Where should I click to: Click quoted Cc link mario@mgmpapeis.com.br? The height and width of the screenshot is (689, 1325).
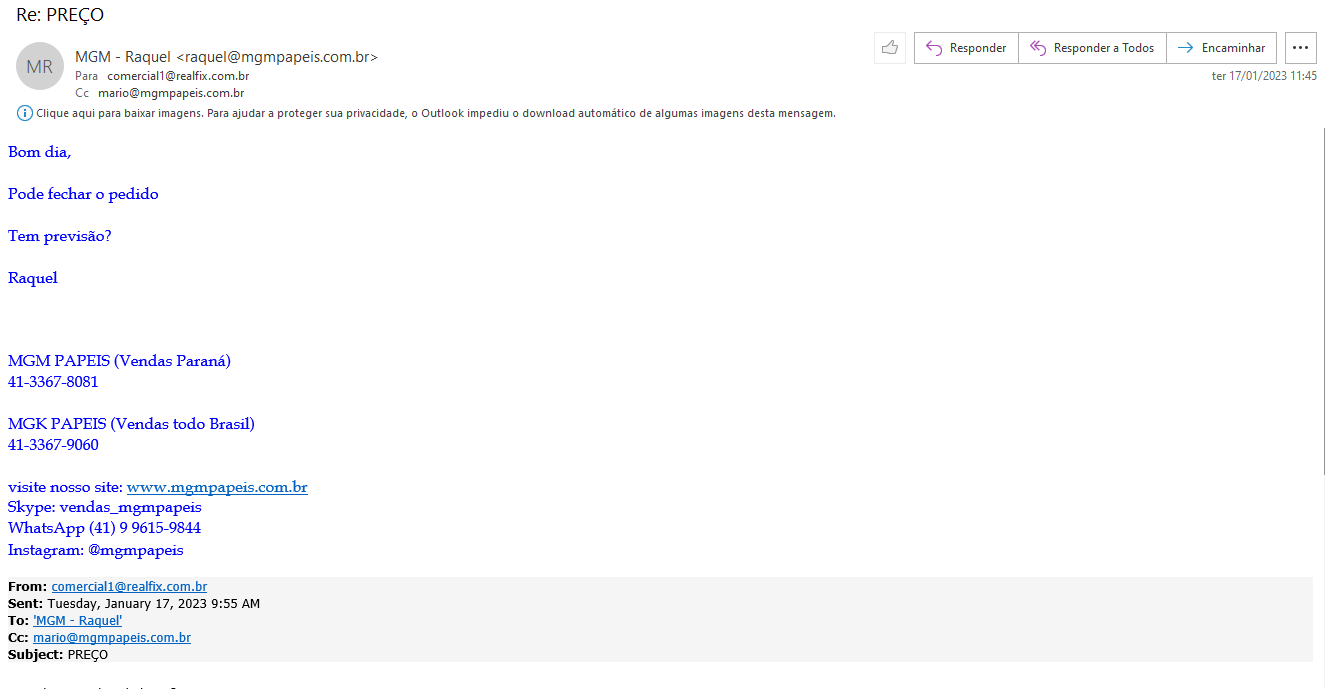(112, 637)
